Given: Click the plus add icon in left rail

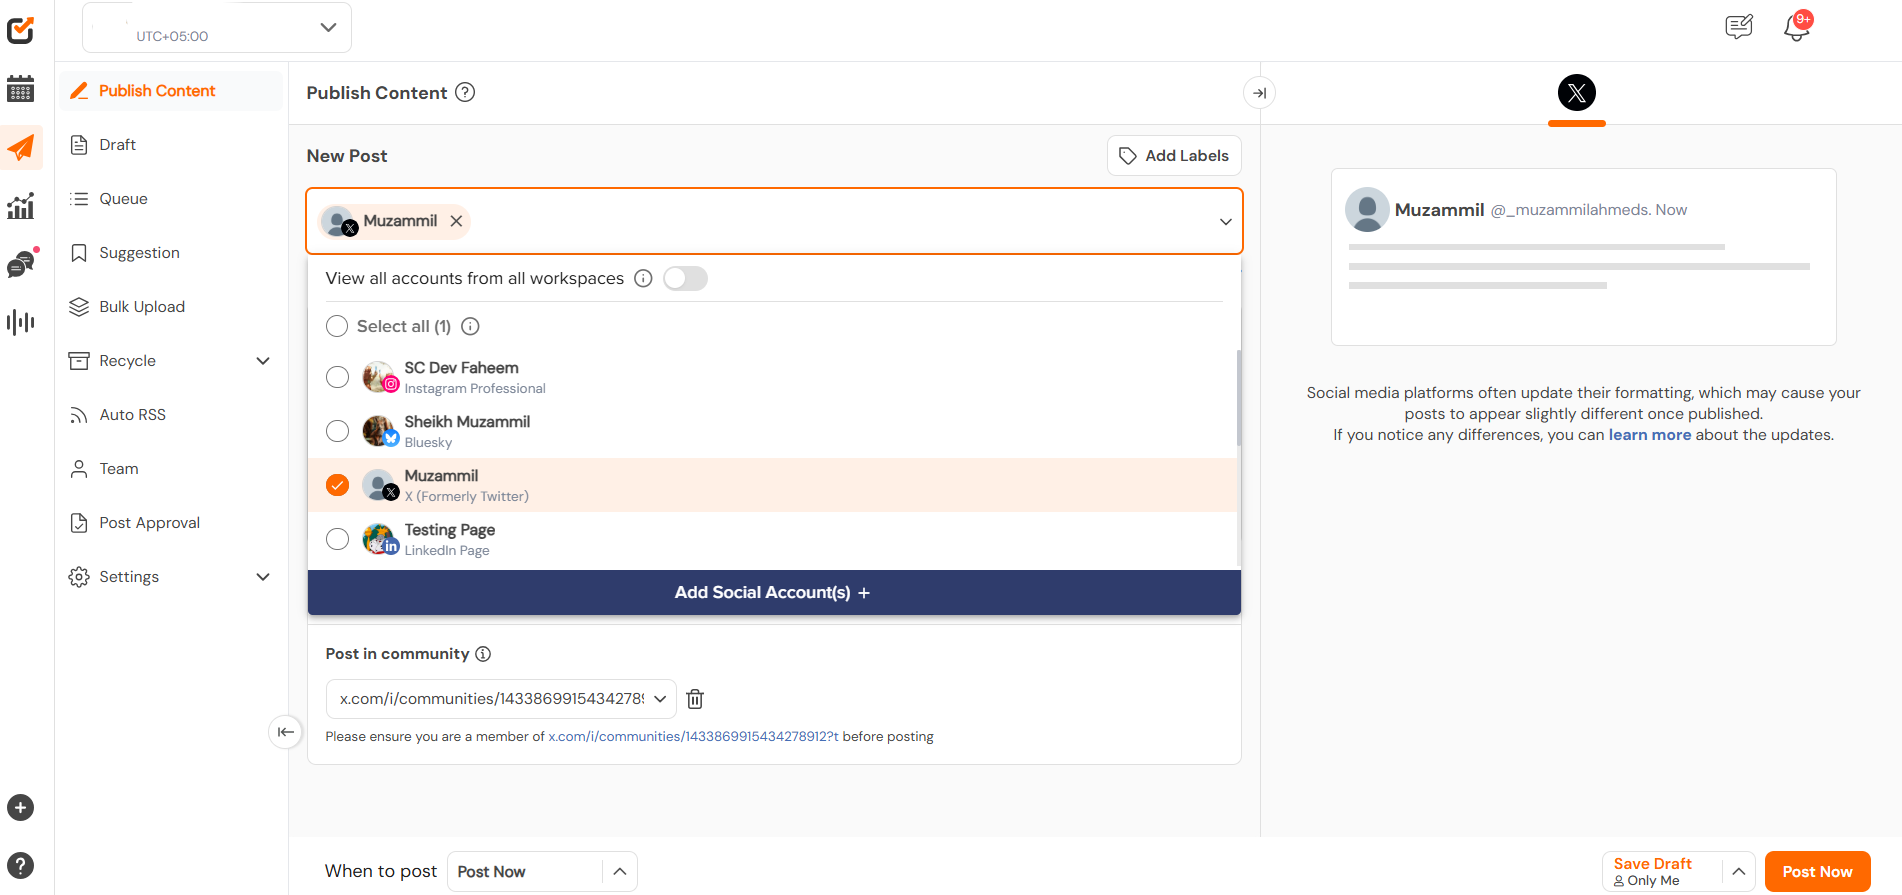Looking at the screenshot, I should pyautogui.click(x=21, y=808).
